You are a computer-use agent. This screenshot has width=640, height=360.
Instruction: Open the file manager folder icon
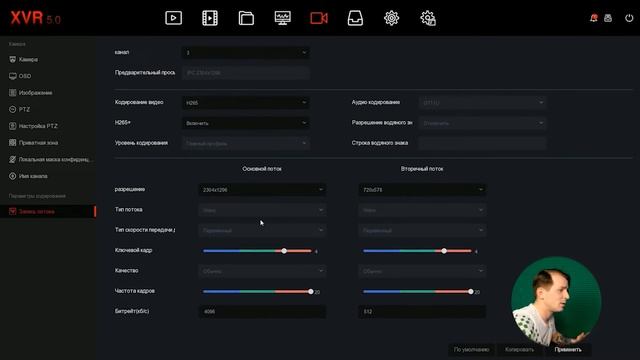[246, 18]
